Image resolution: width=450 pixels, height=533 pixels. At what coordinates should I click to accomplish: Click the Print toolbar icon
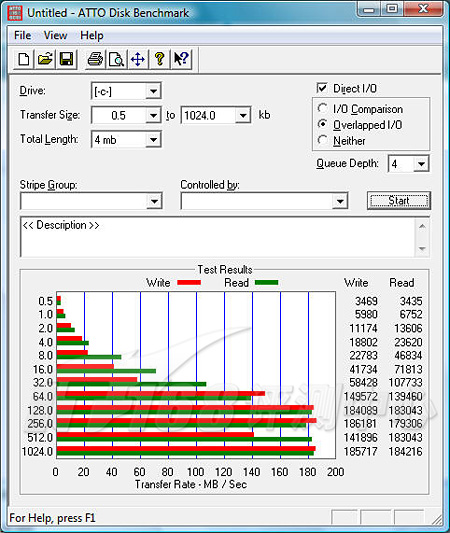click(95, 59)
